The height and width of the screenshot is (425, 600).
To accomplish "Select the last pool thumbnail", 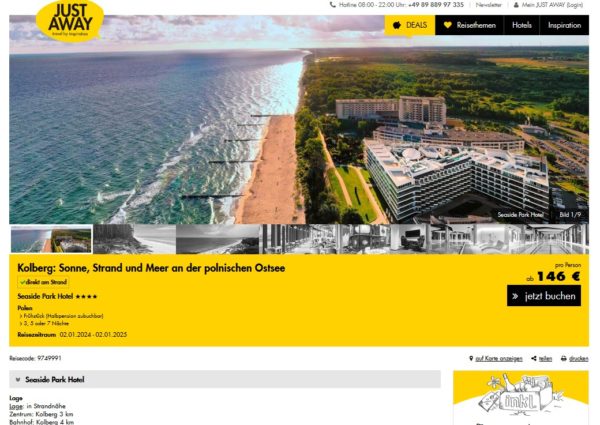I will (x=547, y=239).
